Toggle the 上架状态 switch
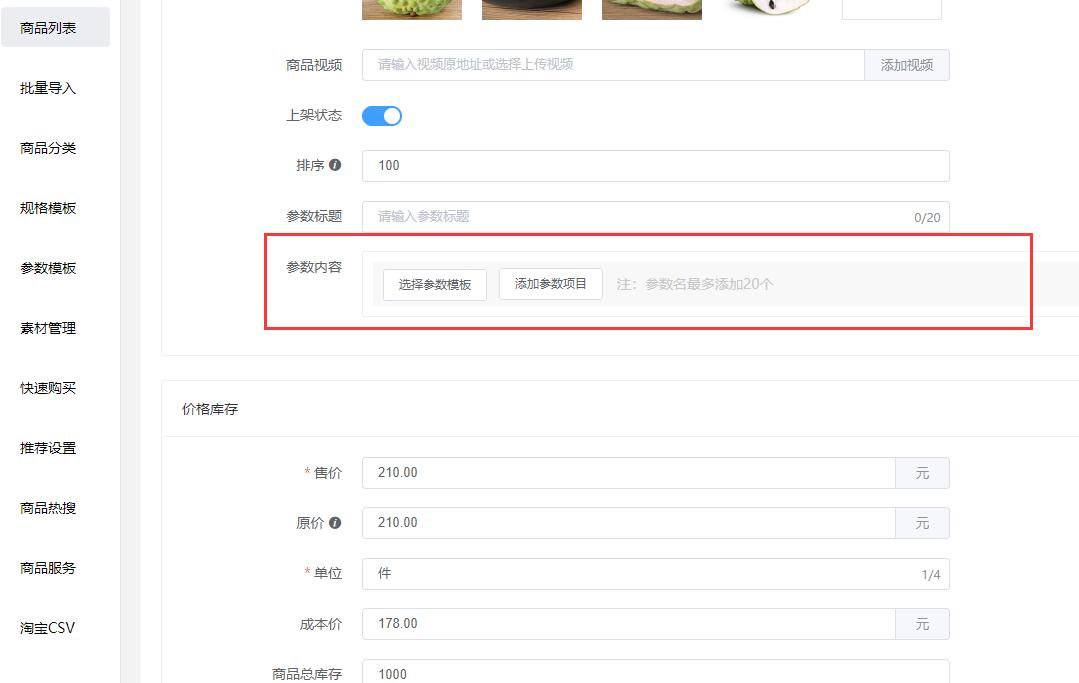The image size is (1079, 683). 382,116
